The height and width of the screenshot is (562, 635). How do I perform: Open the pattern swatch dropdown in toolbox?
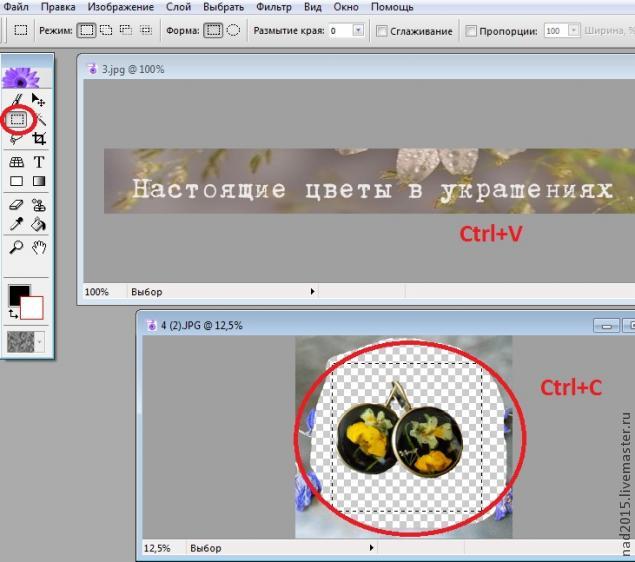40,342
